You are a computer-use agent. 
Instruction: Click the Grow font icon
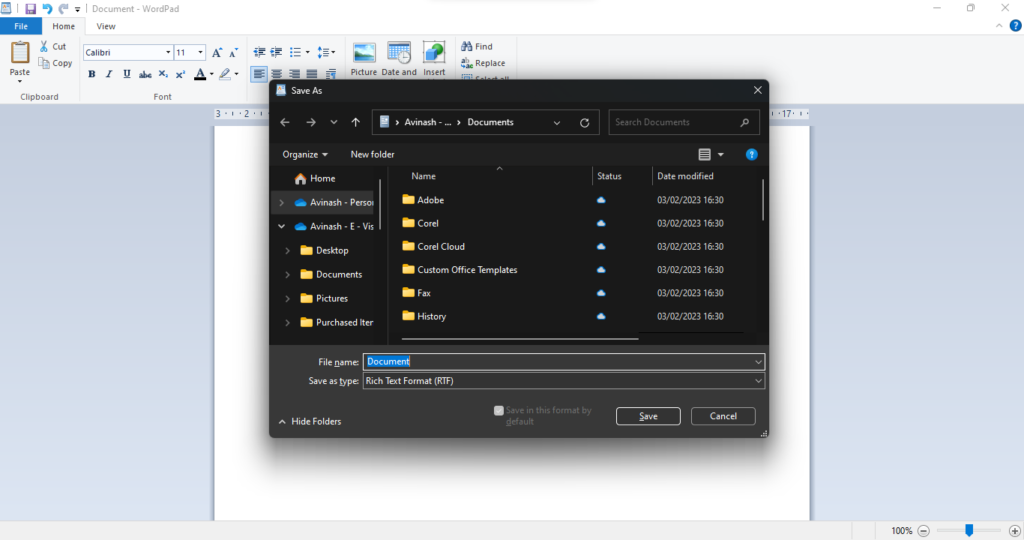pos(217,52)
